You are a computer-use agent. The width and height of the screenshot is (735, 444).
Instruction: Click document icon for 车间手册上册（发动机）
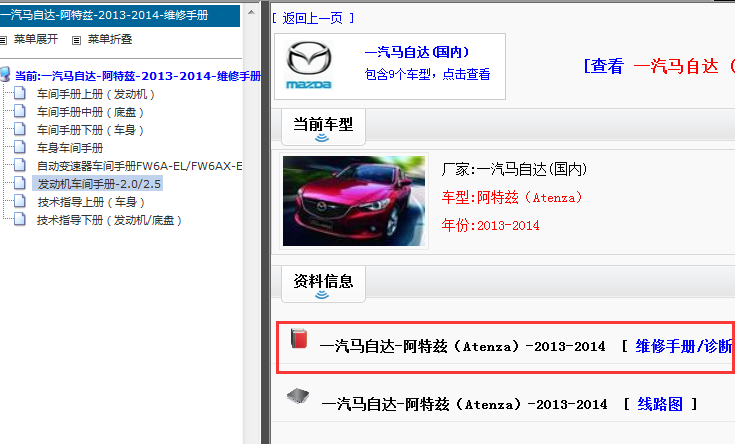[x=20, y=93]
